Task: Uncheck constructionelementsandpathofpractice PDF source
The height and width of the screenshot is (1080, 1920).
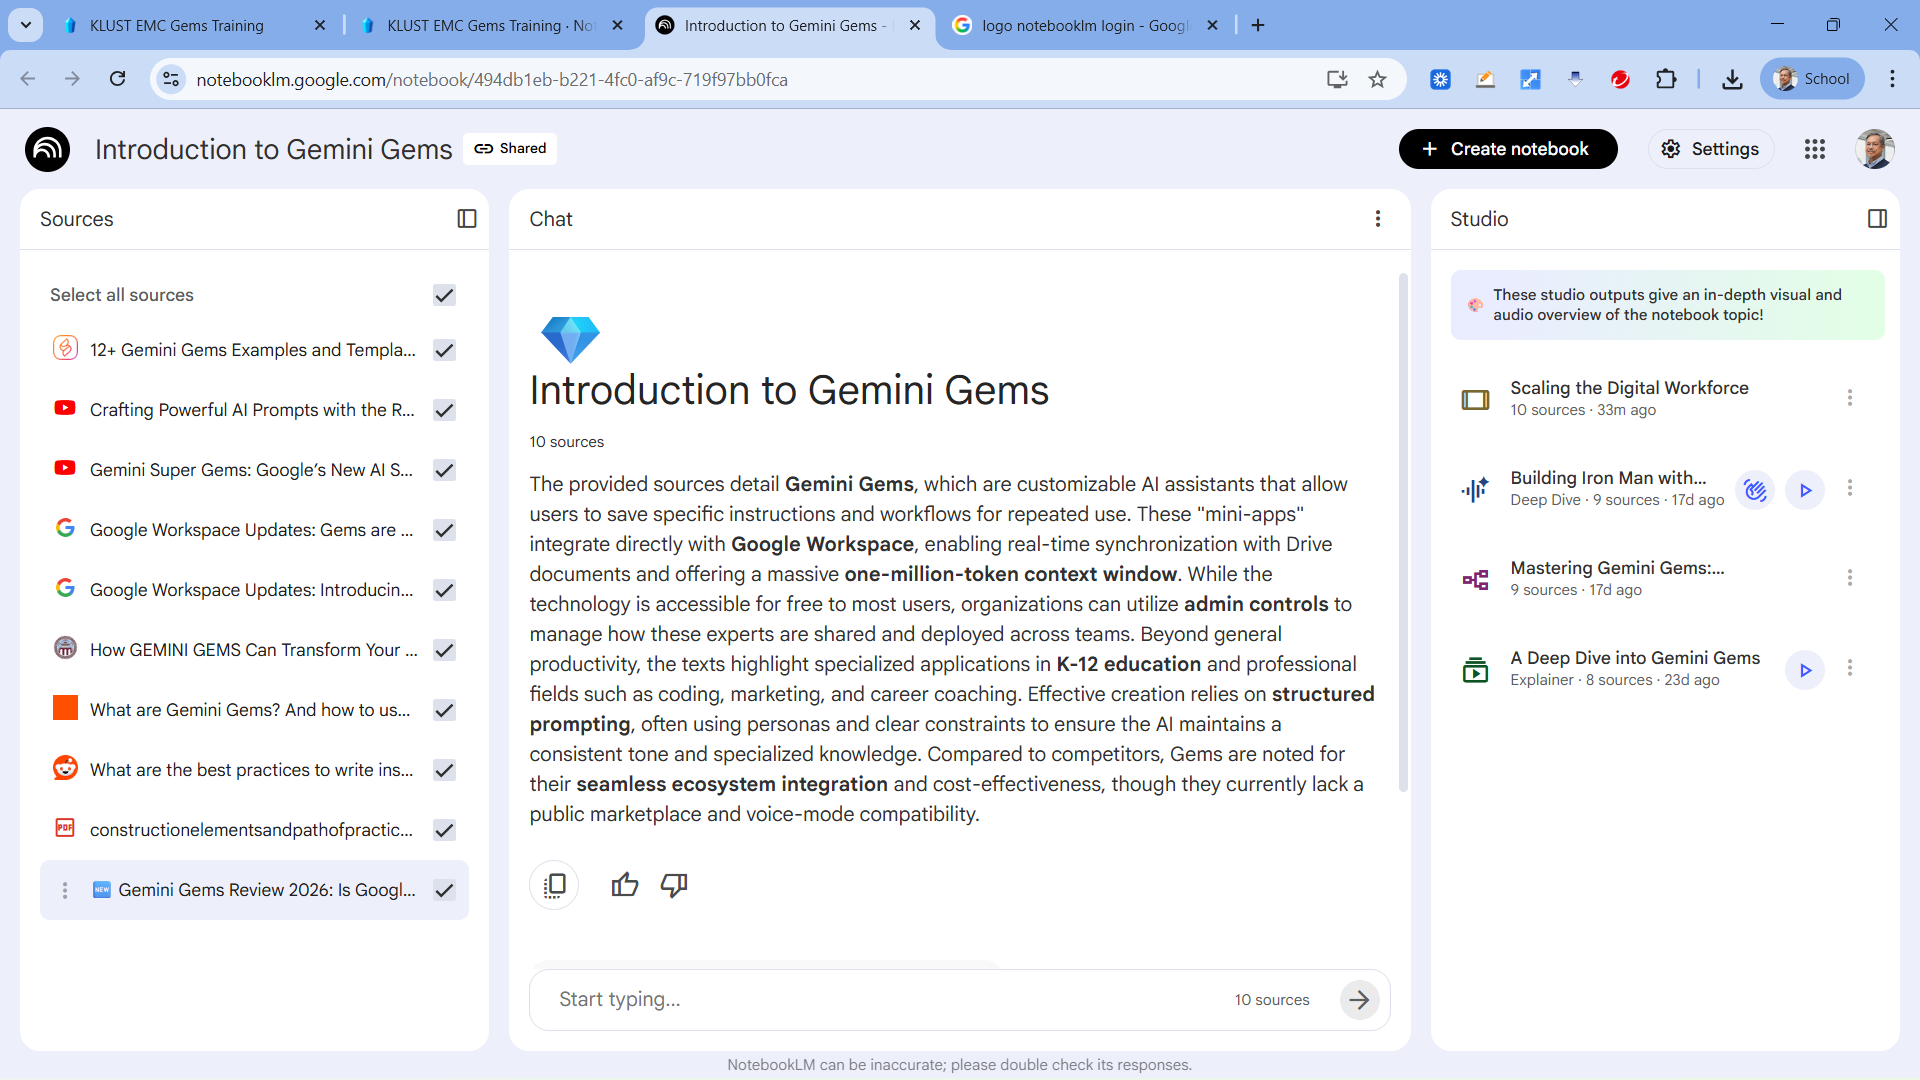Action: (445, 830)
